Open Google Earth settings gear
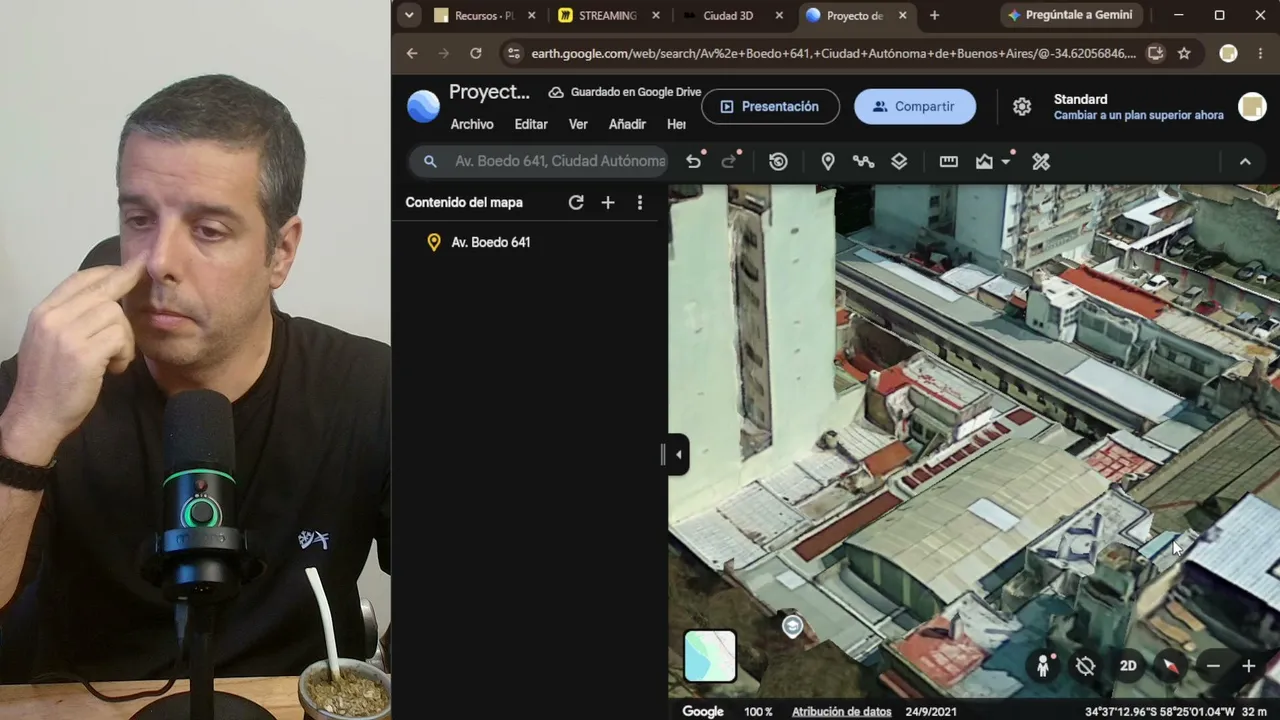The height and width of the screenshot is (720, 1280). (x=1022, y=106)
